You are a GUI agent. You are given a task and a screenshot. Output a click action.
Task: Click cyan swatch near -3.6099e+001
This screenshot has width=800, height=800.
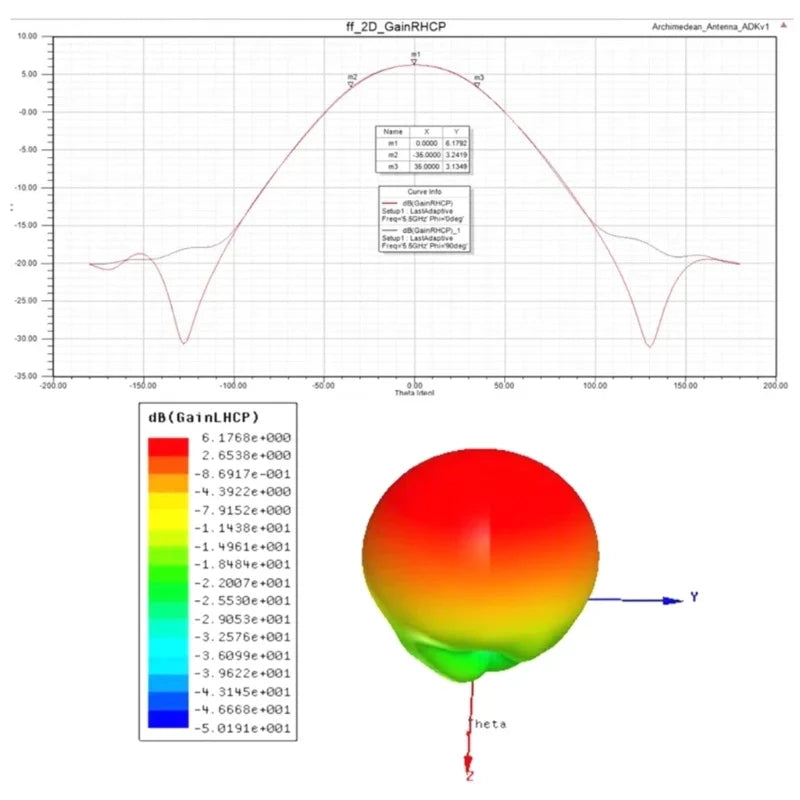point(168,664)
